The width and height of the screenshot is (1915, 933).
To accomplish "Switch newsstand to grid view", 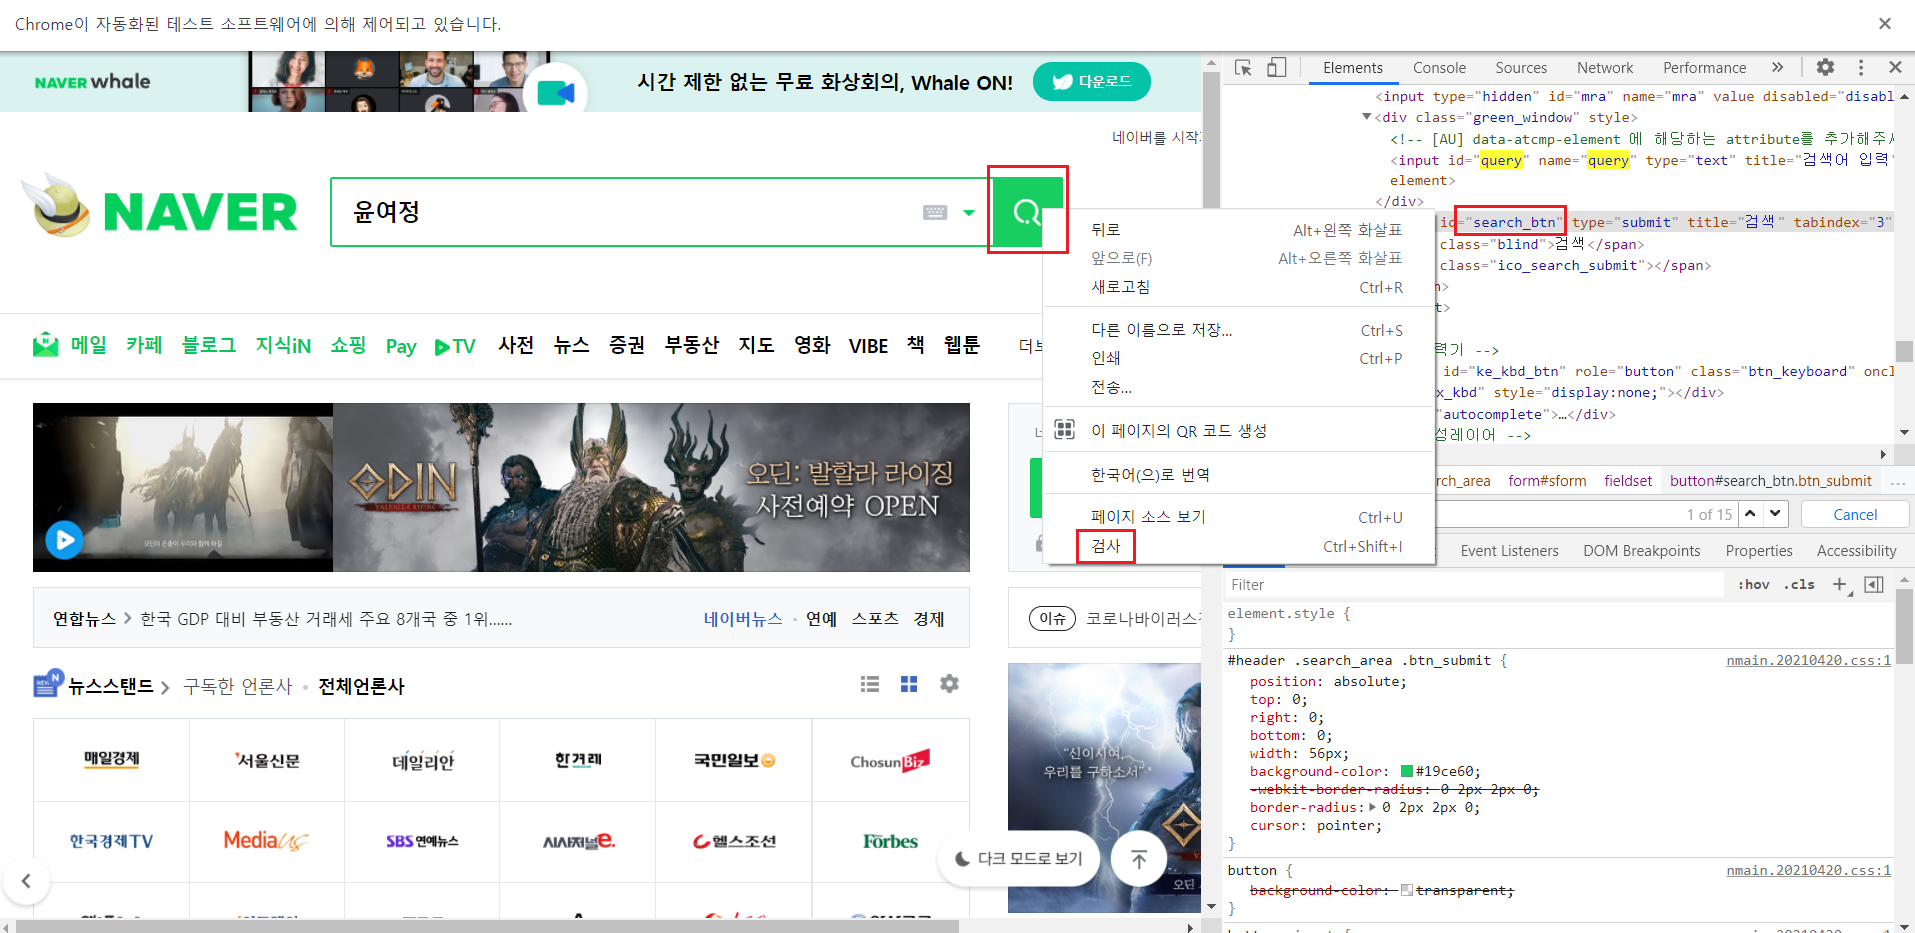I will click(909, 684).
